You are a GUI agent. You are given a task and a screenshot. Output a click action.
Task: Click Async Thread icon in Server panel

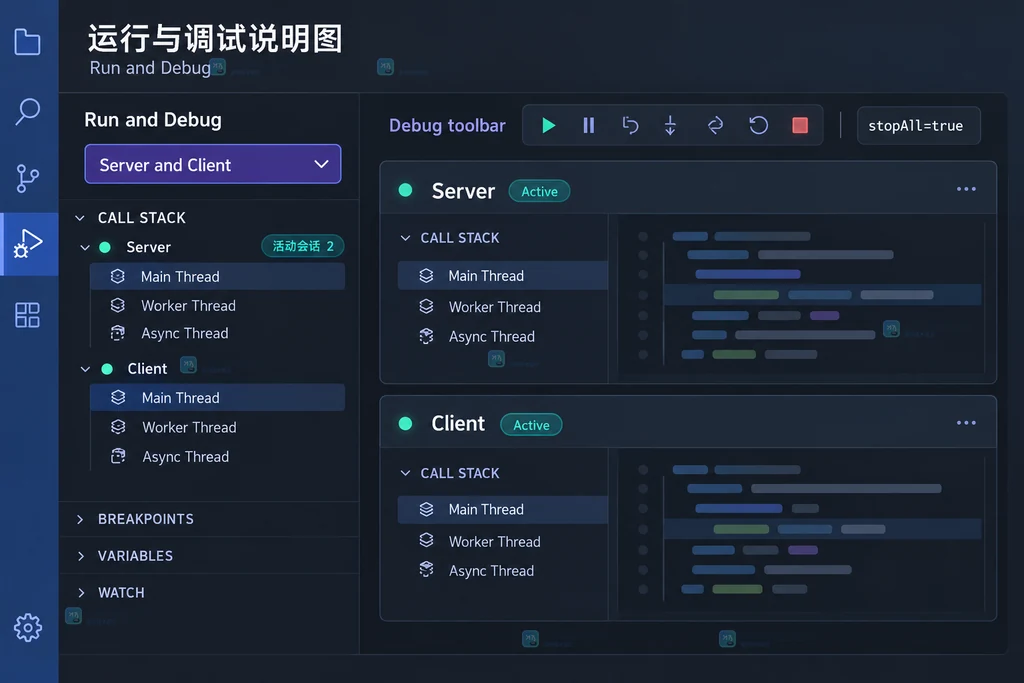pos(426,336)
